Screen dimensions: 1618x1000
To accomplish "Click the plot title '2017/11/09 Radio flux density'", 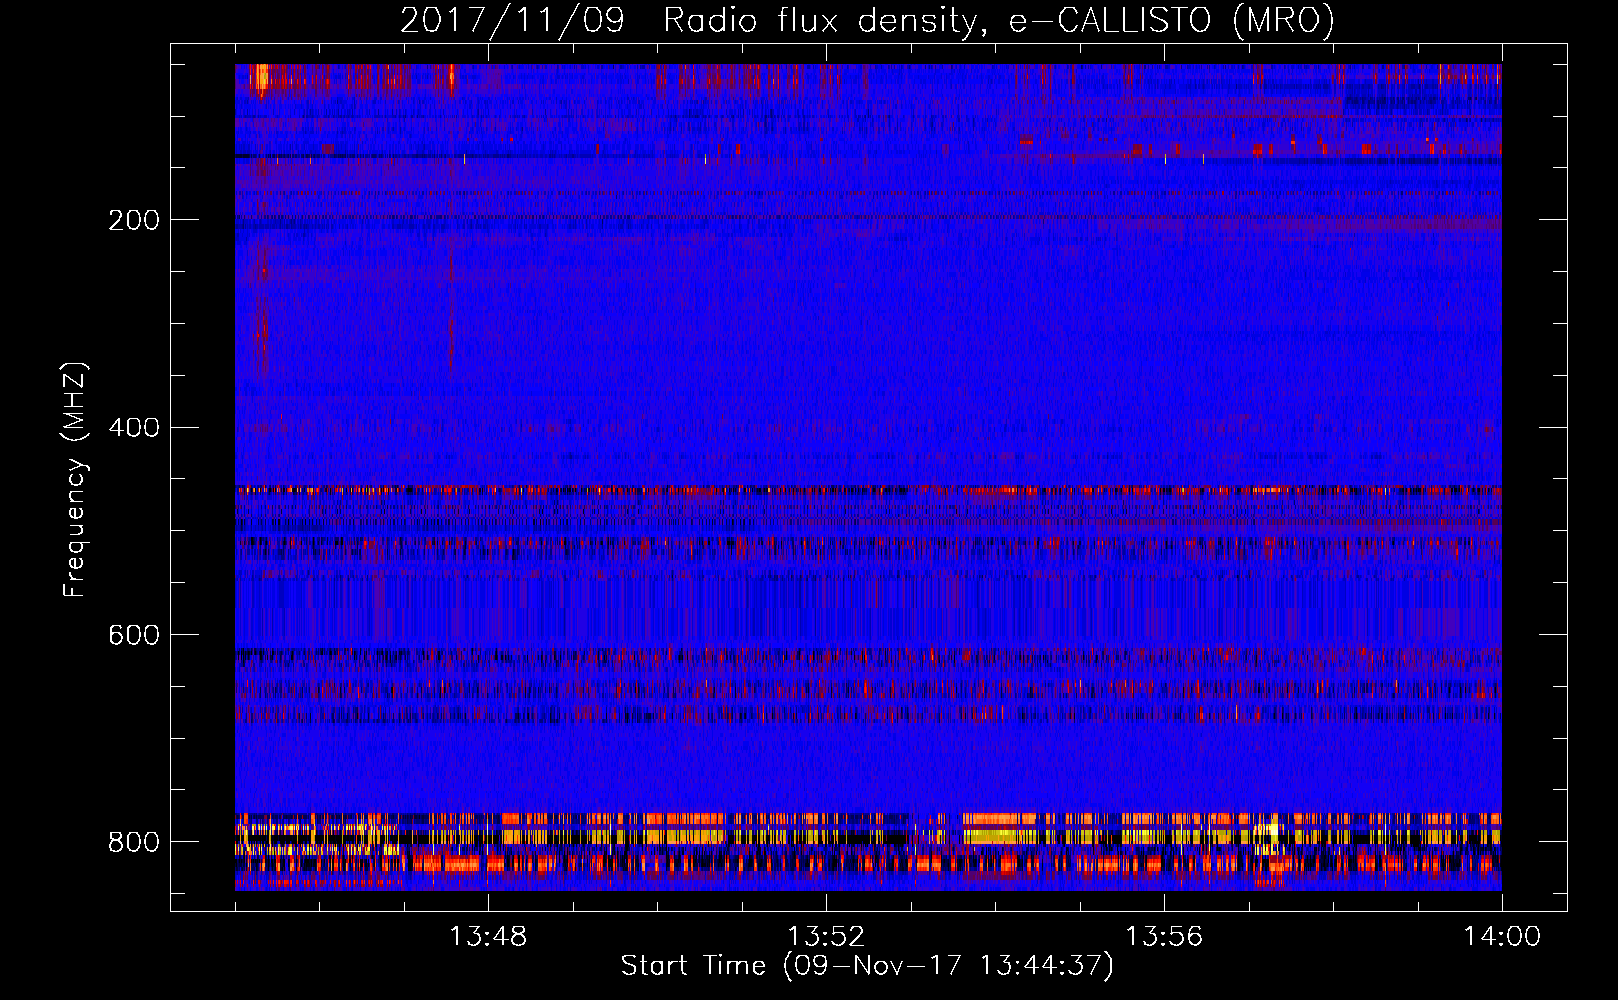I will point(867,21).
